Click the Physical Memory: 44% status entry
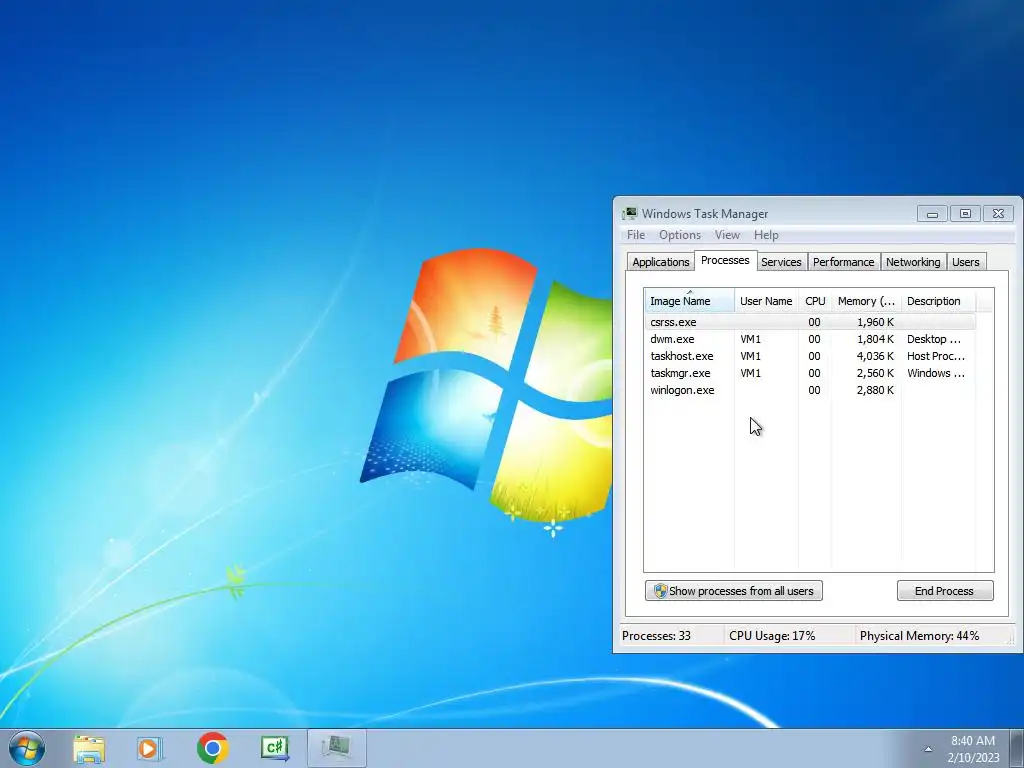Image resolution: width=1024 pixels, height=768 pixels. 919,635
